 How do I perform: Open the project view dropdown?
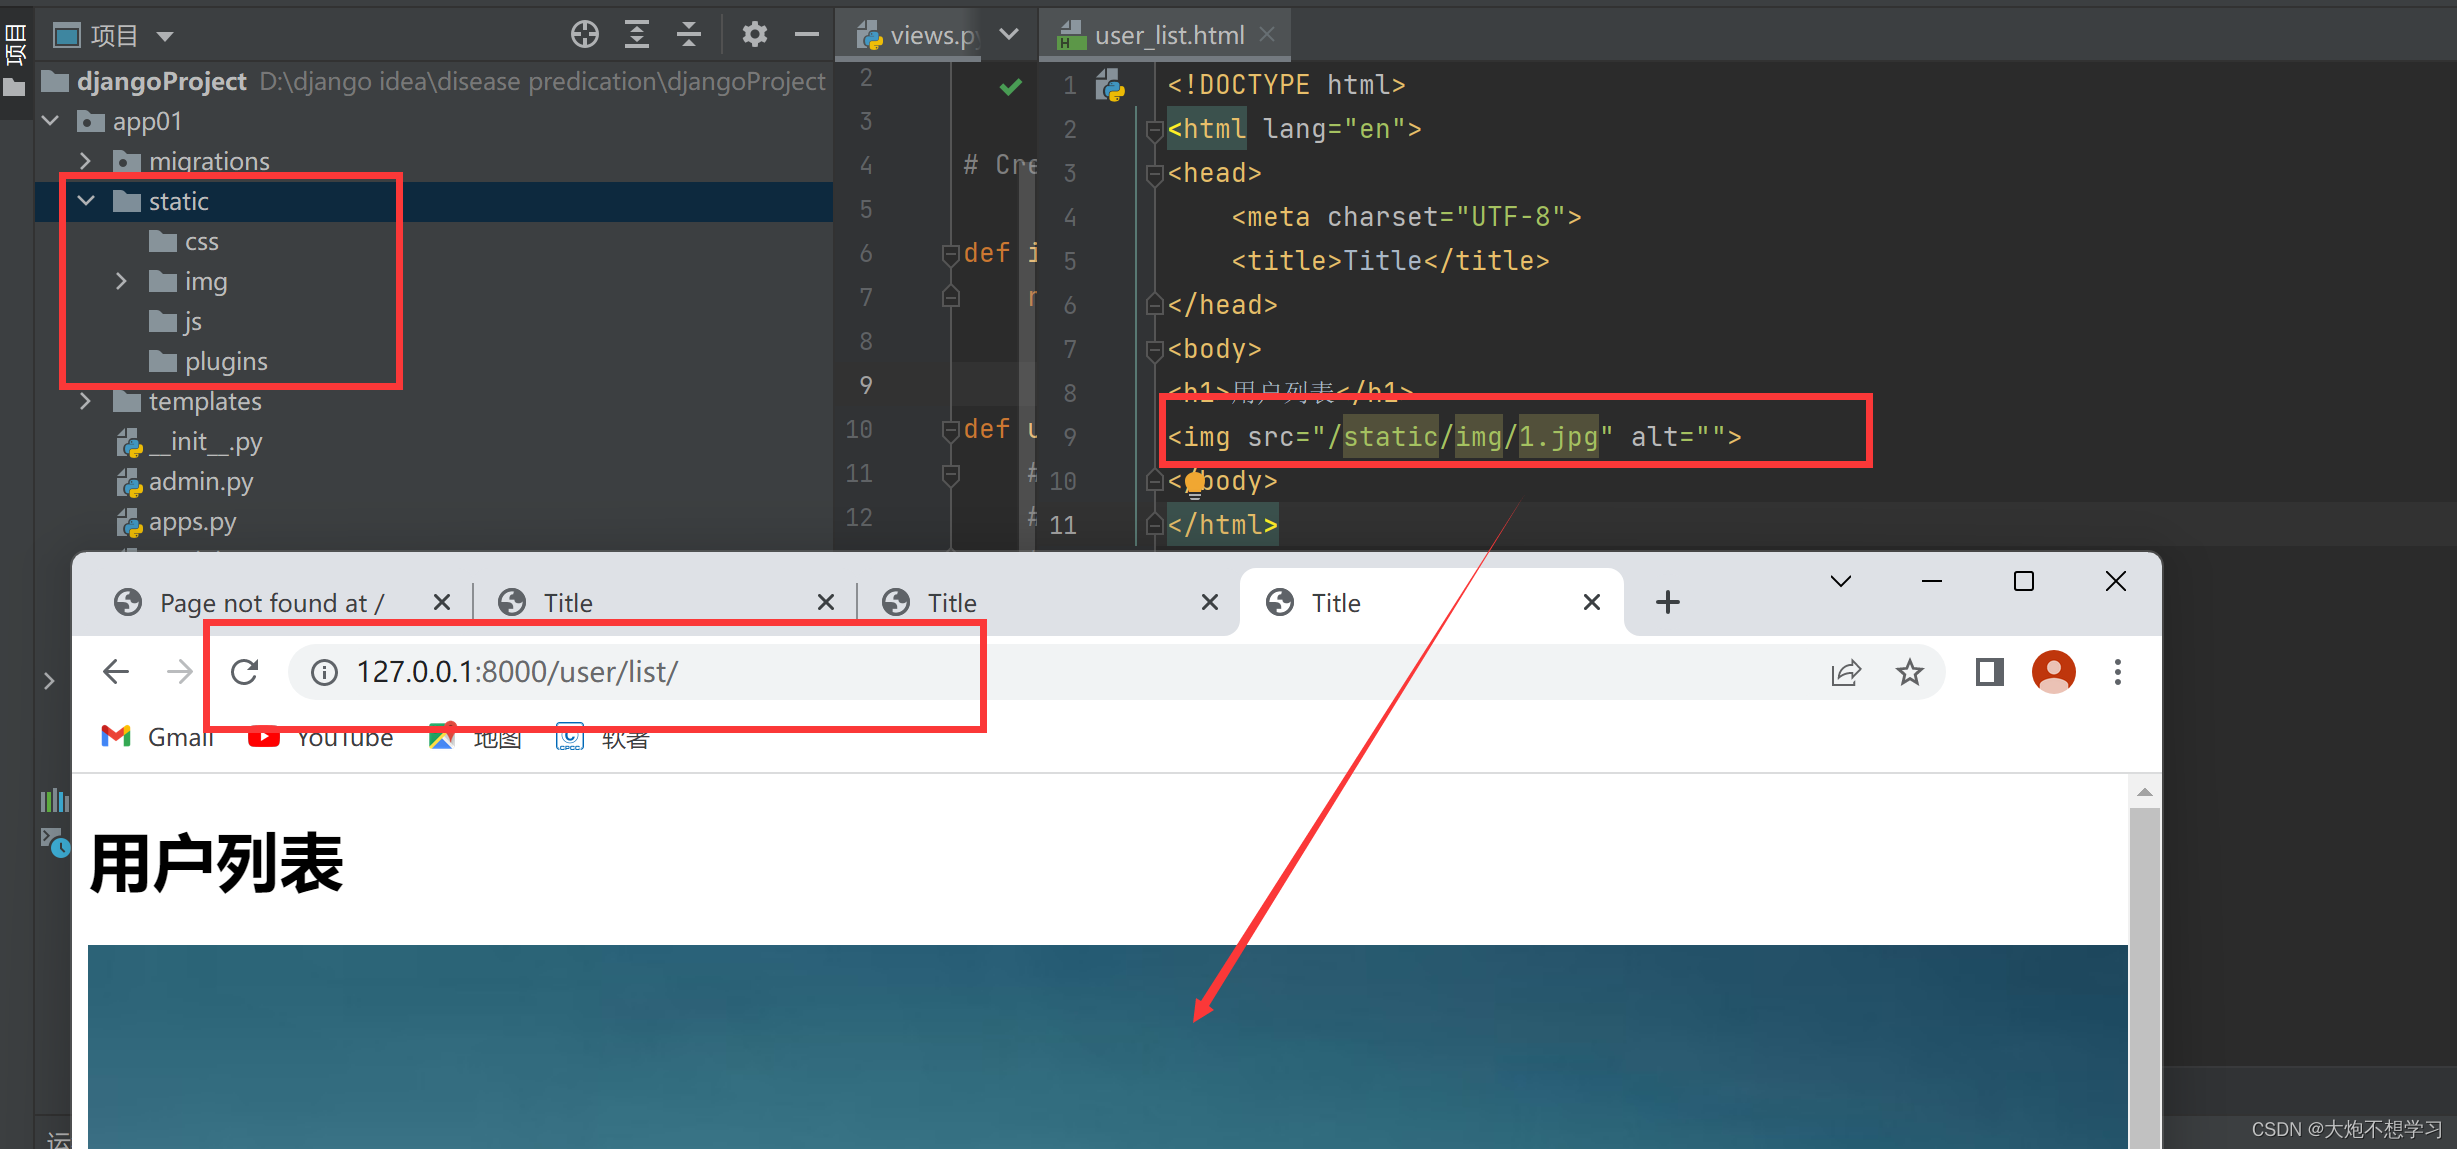pyautogui.click(x=165, y=37)
